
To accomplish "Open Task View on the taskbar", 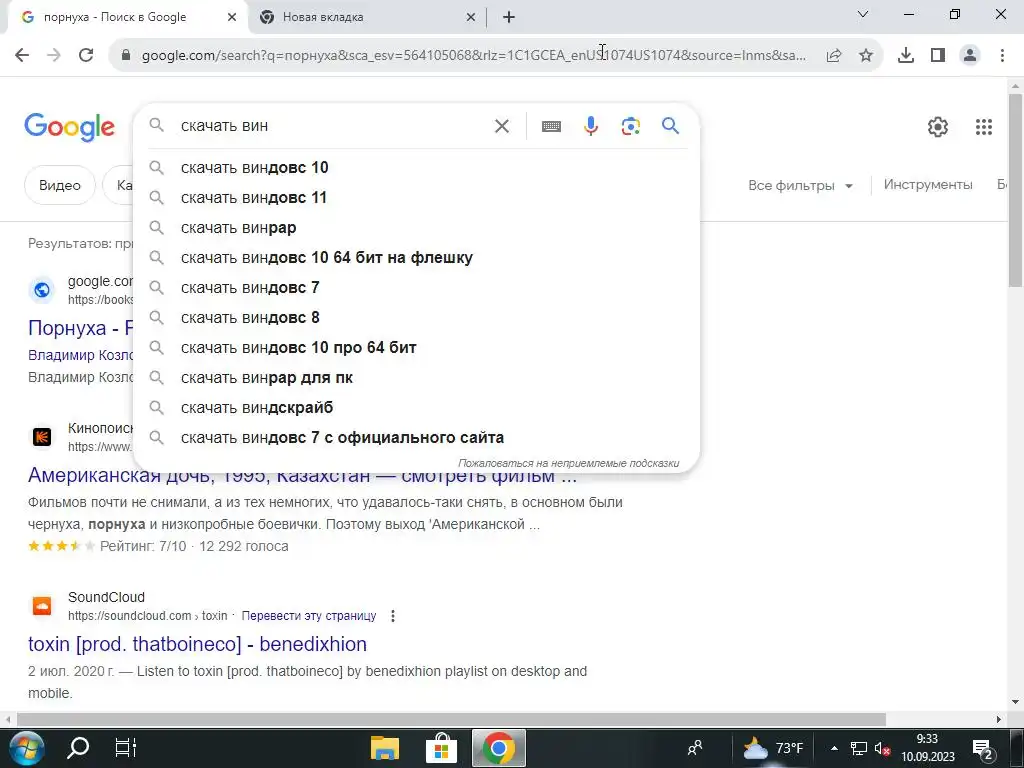I will click(x=125, y=748).
